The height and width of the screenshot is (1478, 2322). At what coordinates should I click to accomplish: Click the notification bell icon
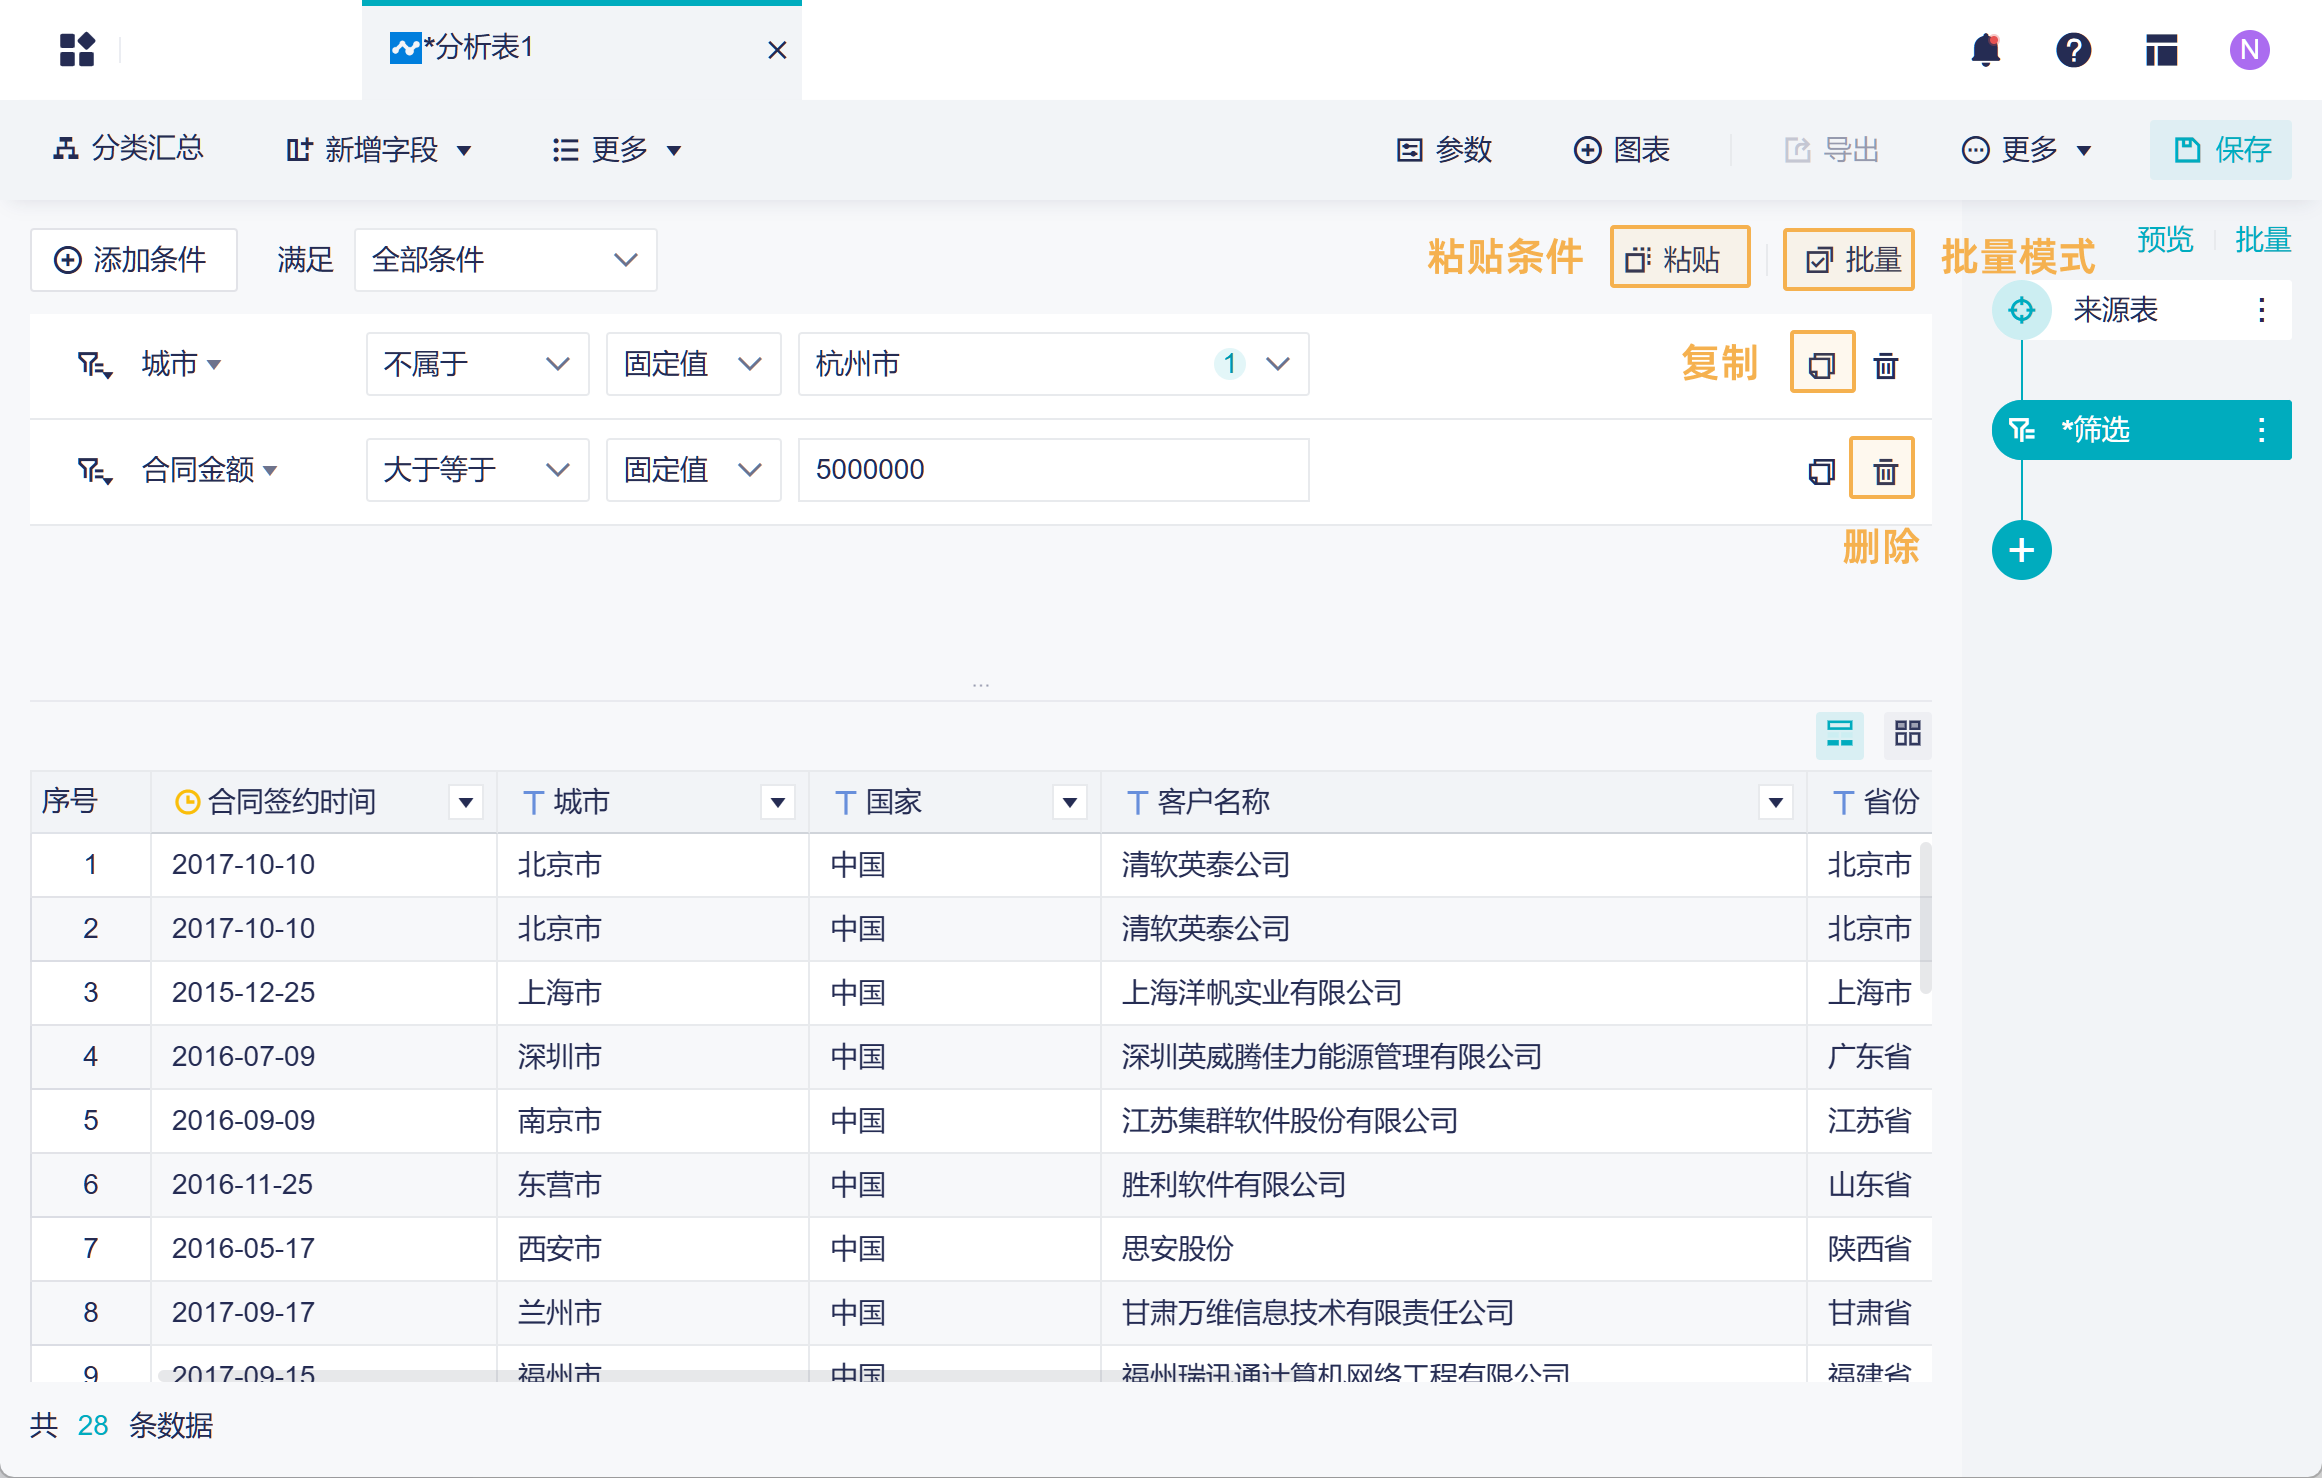(1985, 50)
